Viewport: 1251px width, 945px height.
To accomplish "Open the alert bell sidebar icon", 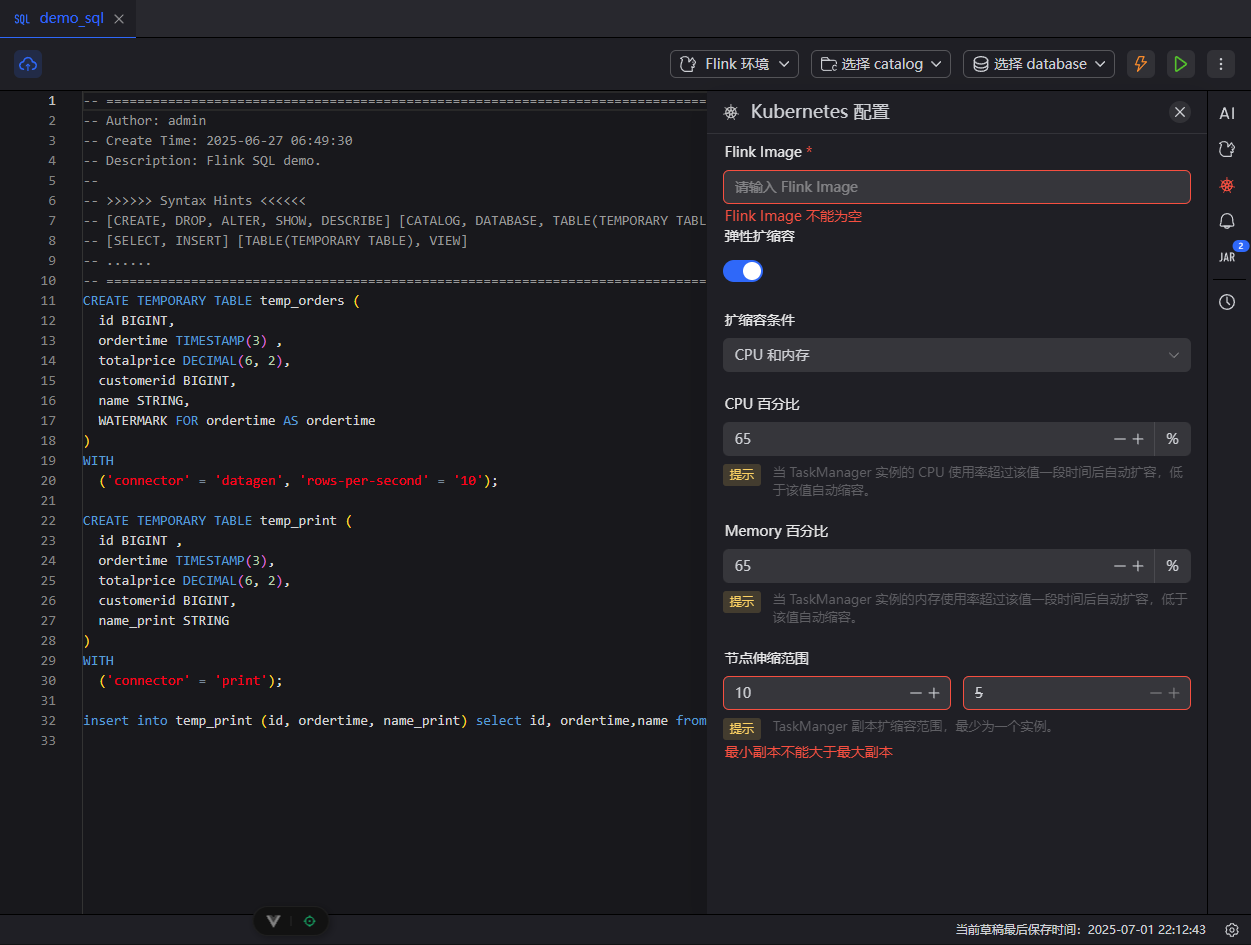I will tap(1227, 221).
